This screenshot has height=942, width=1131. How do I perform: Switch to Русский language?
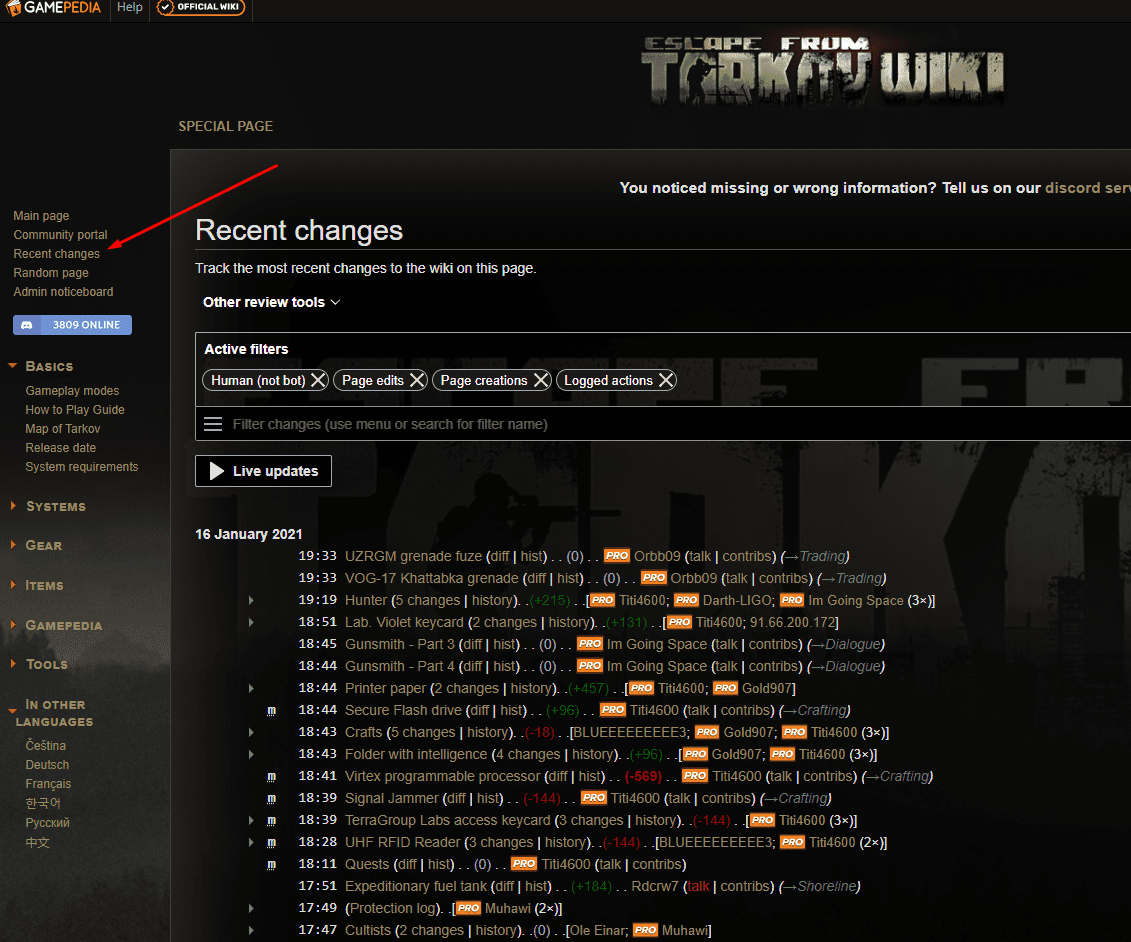(x=48, y=822)
